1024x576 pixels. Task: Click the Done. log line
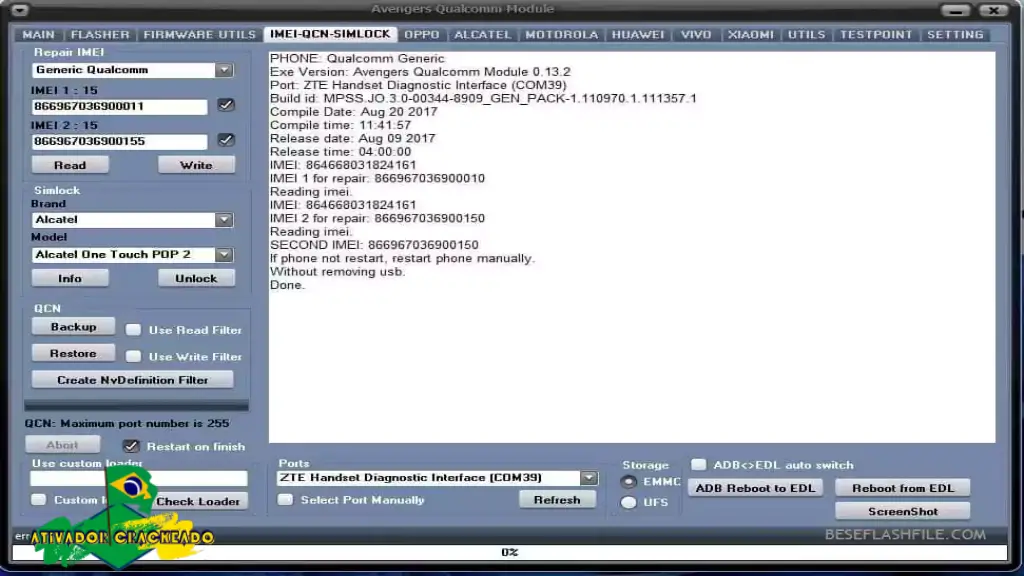(x=287, y=285)
